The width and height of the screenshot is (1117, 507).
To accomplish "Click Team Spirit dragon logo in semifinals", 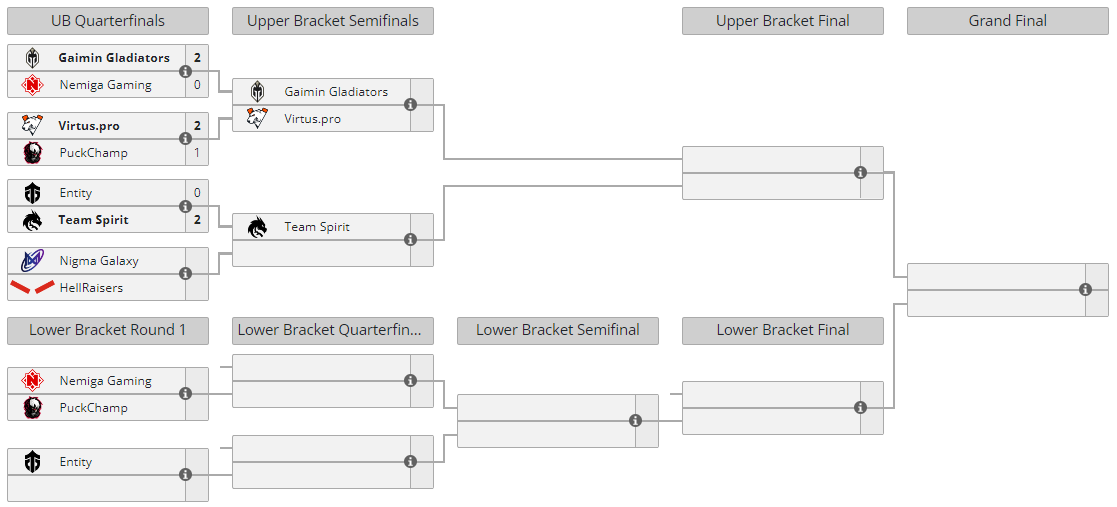I will [258, 227].
